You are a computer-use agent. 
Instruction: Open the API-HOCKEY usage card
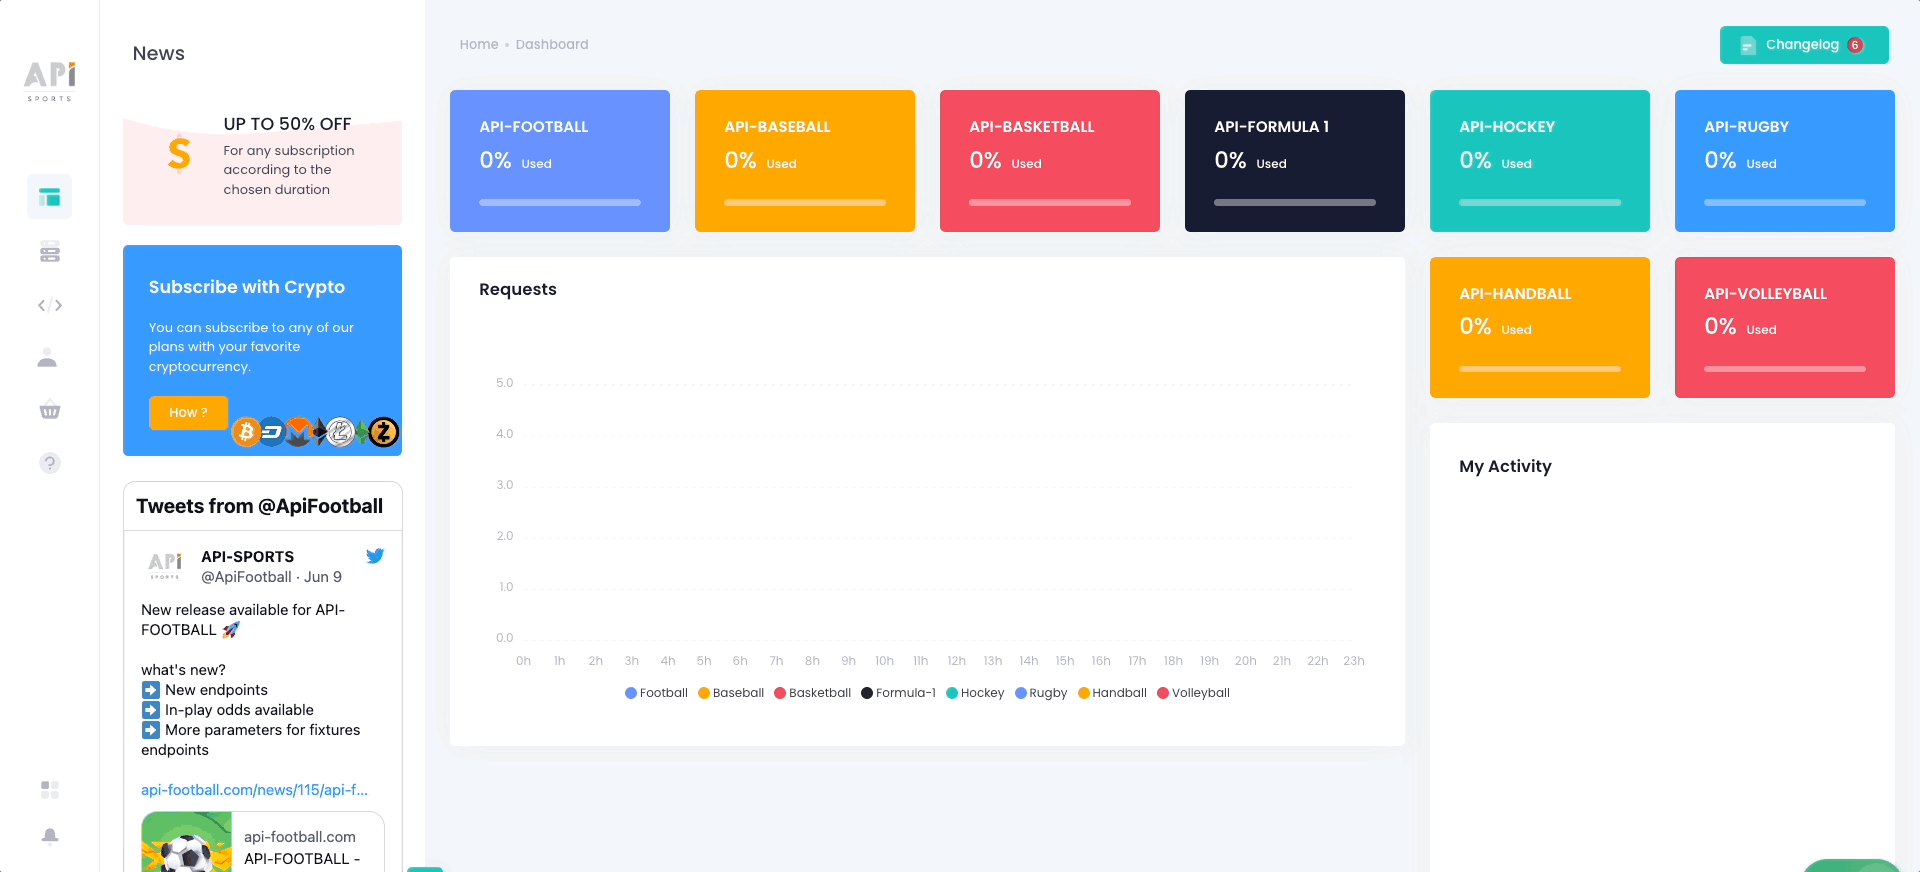pyautogui.click(x=1540, y=161)
